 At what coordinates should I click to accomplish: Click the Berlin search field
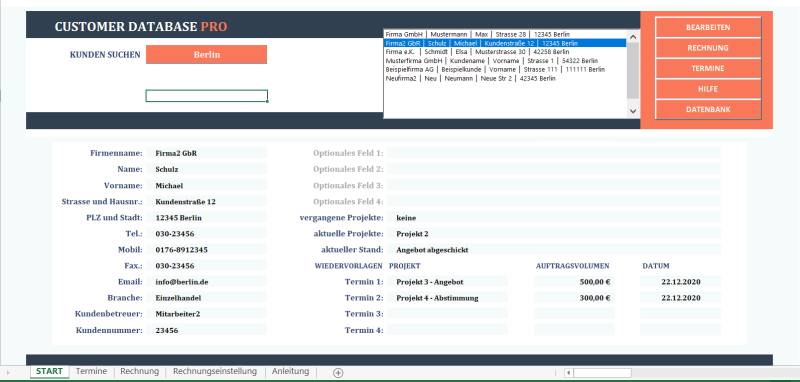click(x=207, y=55)
